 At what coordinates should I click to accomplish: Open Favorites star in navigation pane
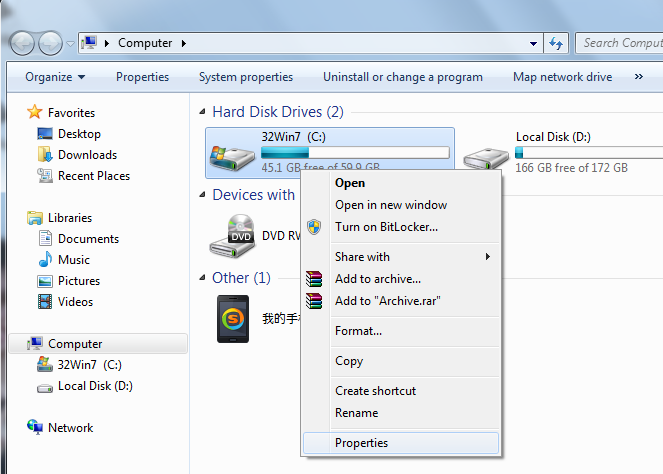click(36, 113)
